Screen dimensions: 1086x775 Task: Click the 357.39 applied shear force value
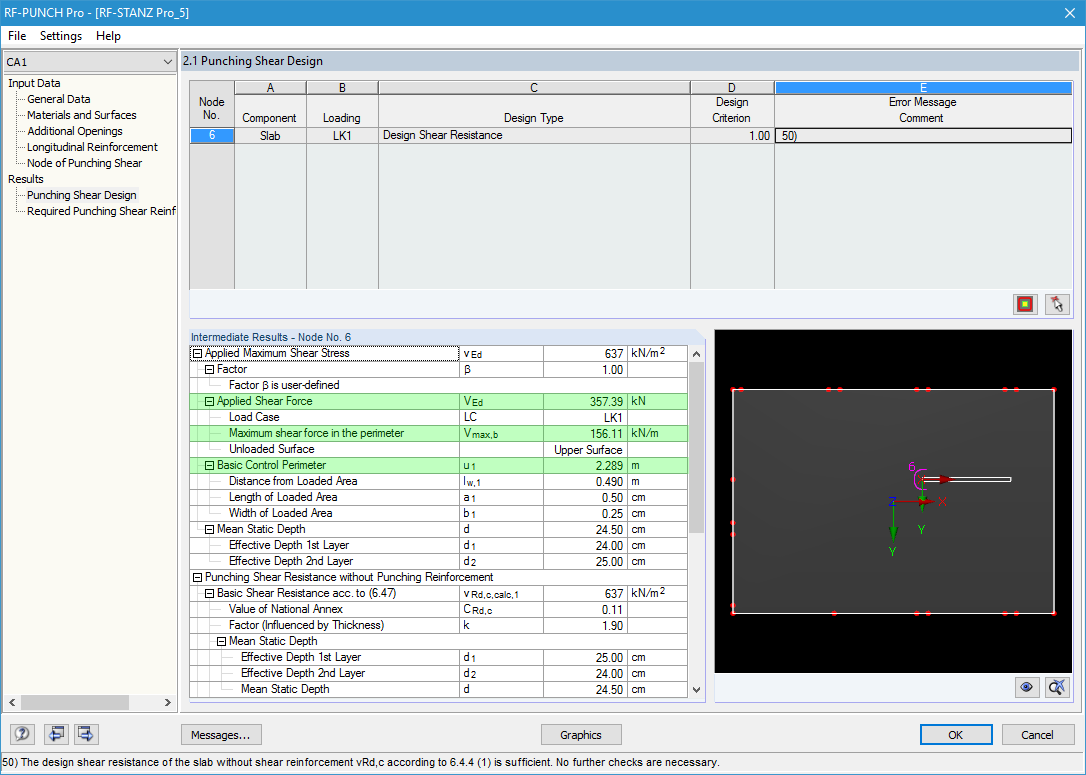tap(585, 402)
